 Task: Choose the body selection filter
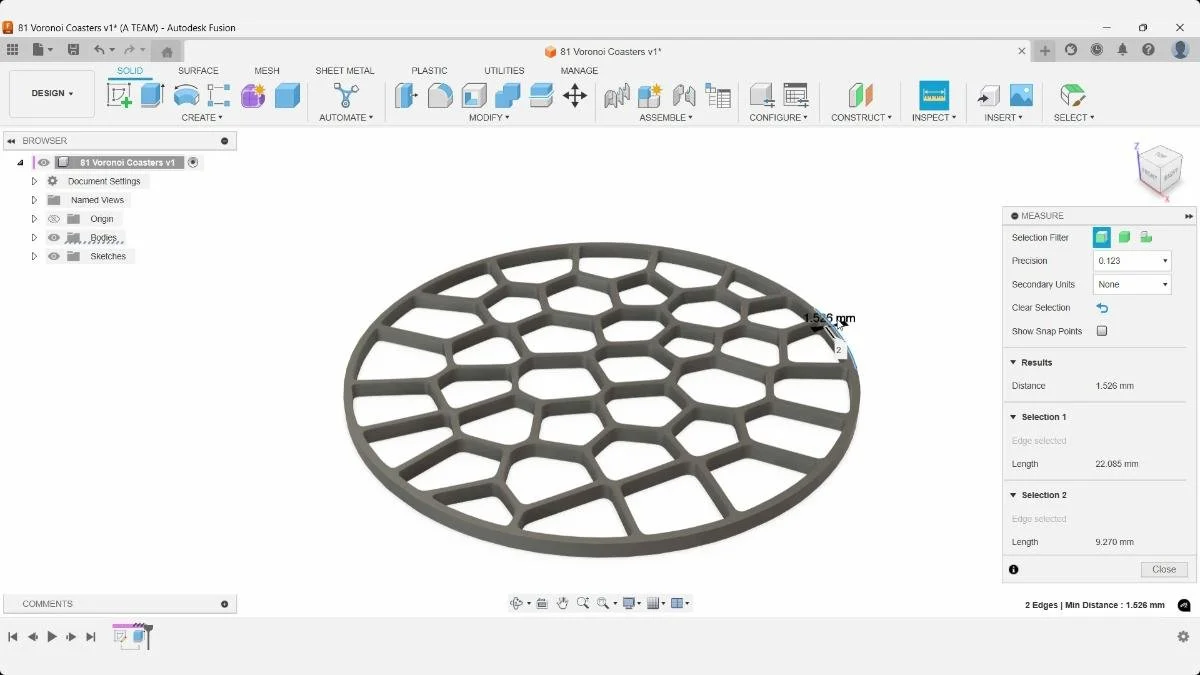(1124, 237)
